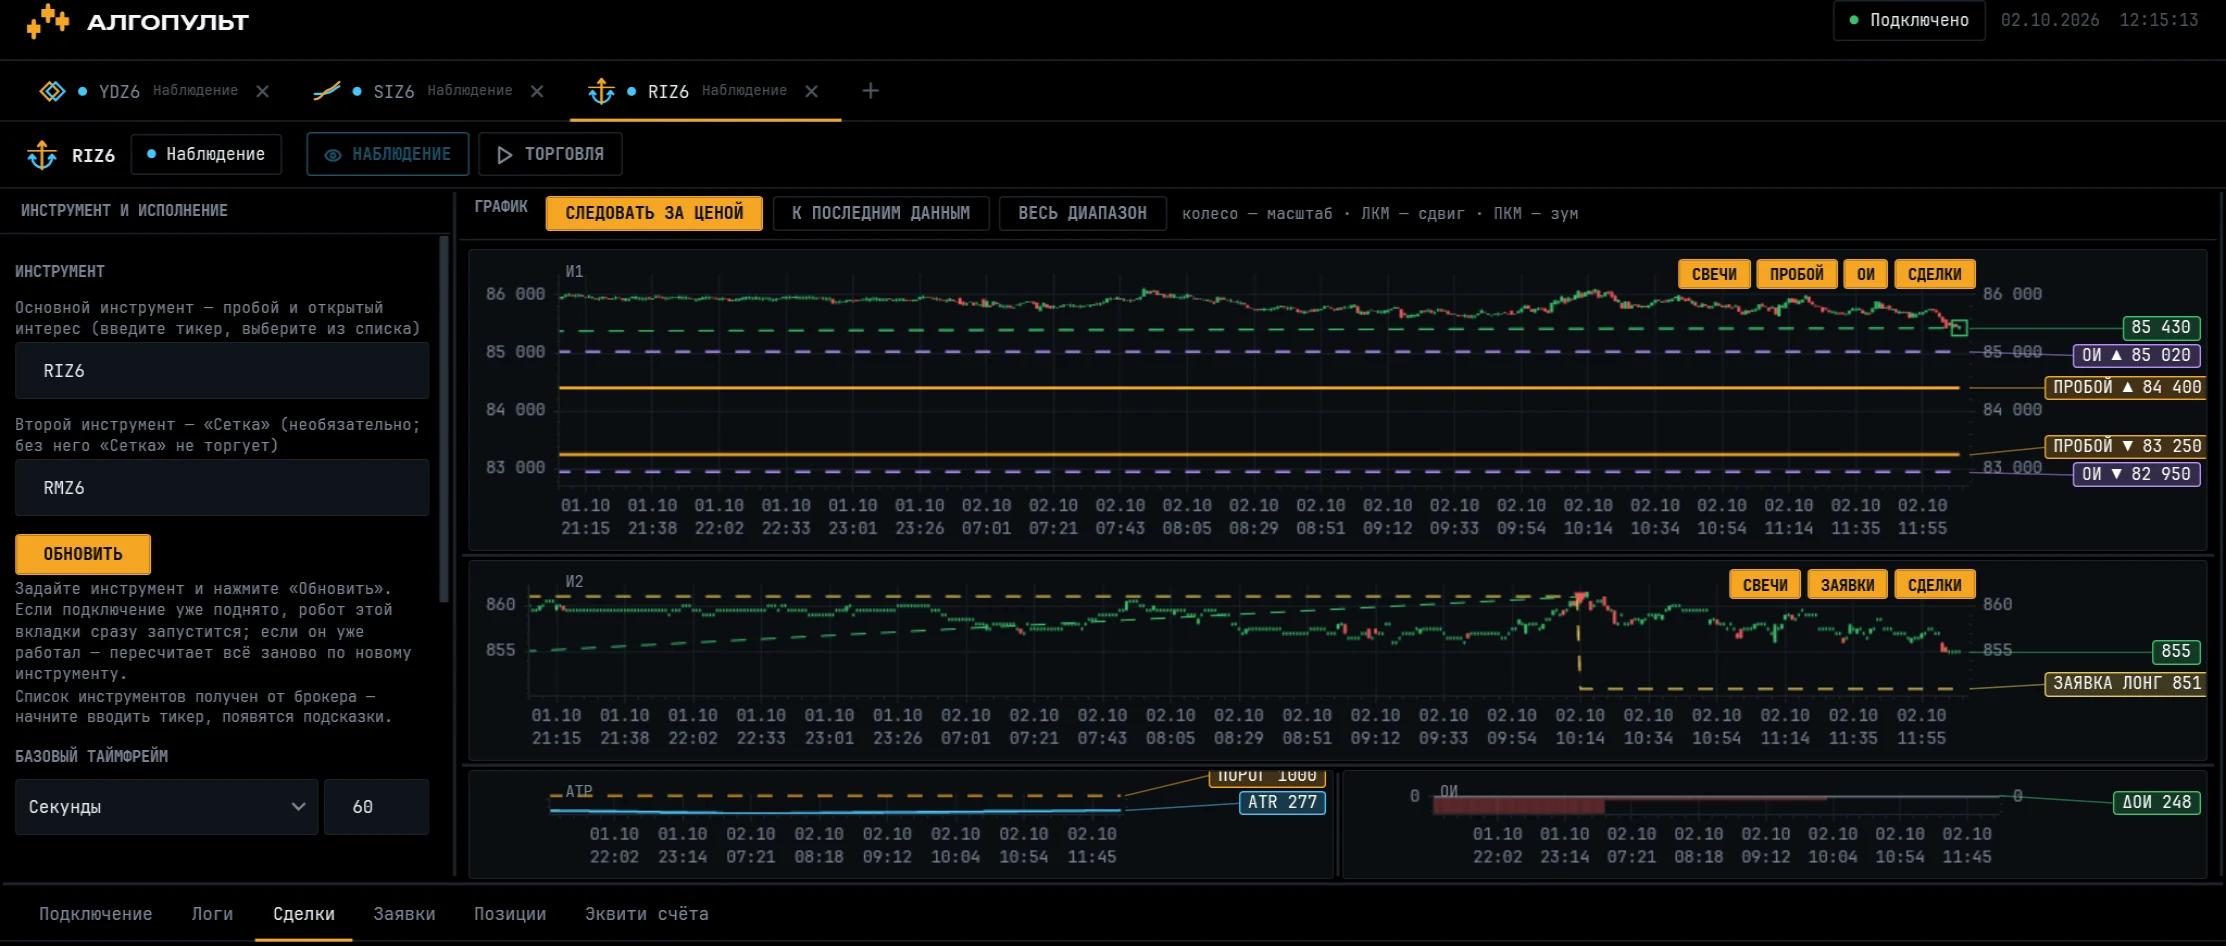Toggle СВЕЧИ on the И1 chart
Screen dimensions: 2226x946
[x=1714, y=274]
